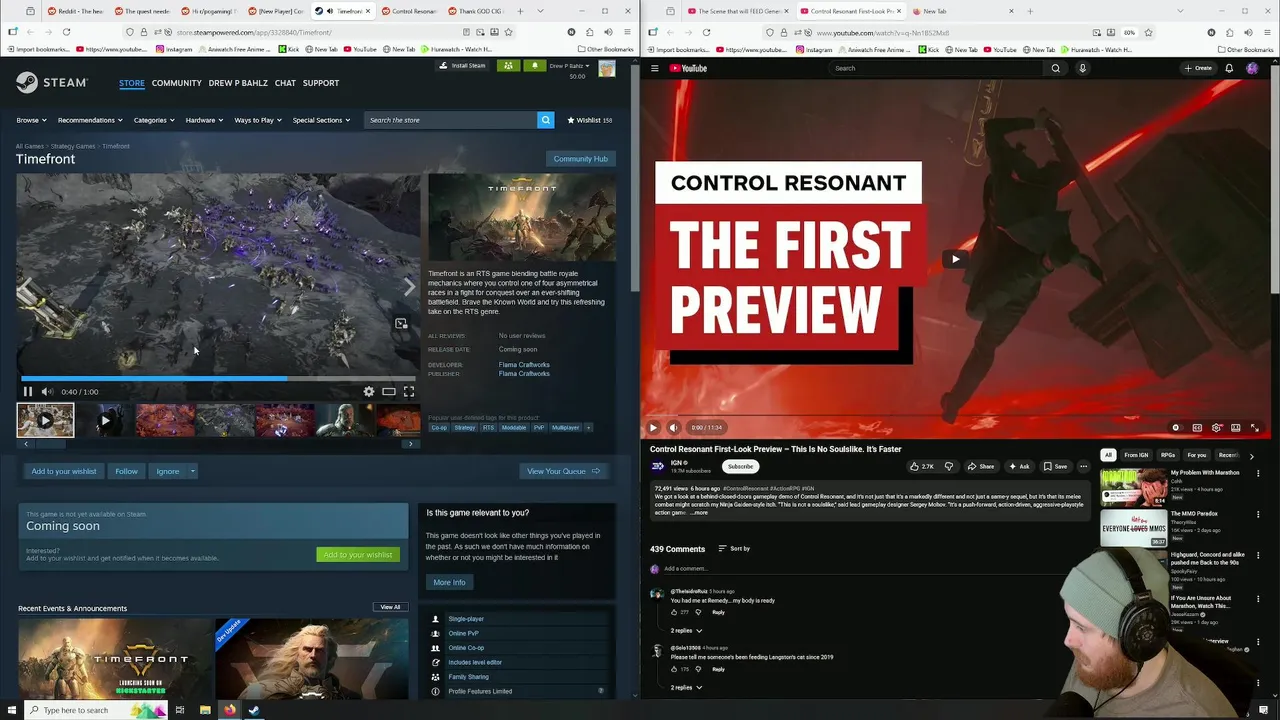The image size is (1280, 720).
Task: Open Flama Craftworks developer link
Action: [524, 365]
